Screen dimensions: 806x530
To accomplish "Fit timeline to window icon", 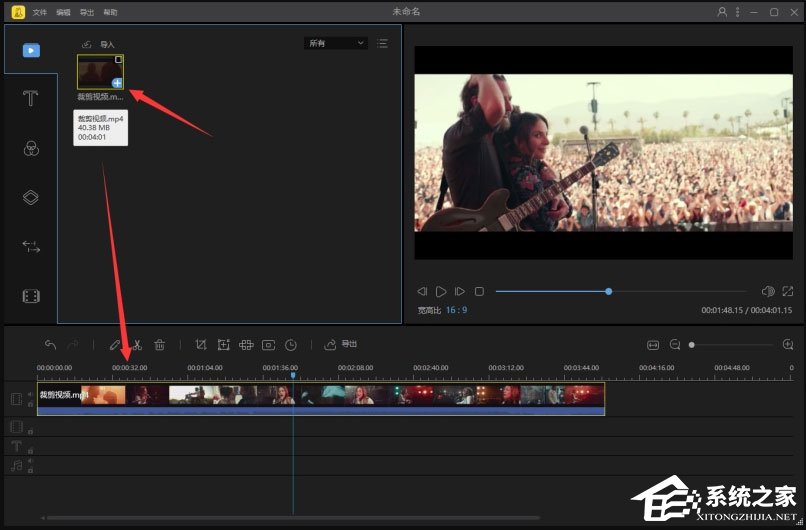I will [653, 345].
